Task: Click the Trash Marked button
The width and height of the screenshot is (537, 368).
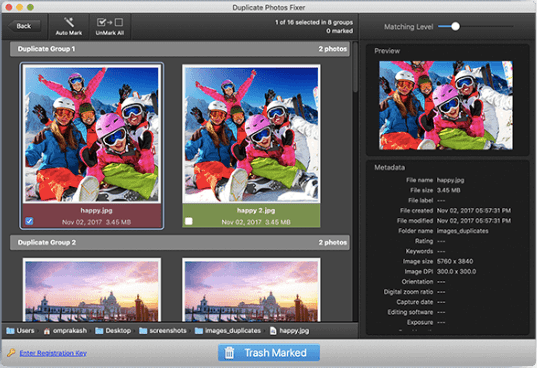Action: [x=269, y=353]
